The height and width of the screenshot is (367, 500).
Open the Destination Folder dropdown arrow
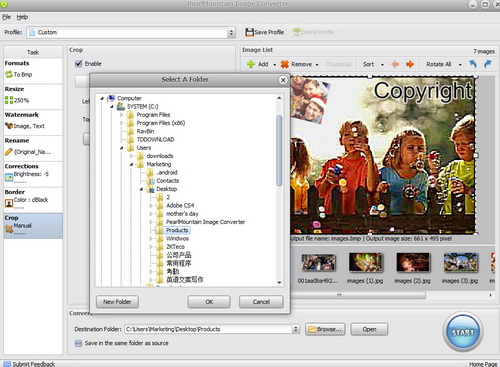click(x=296, y=329)
